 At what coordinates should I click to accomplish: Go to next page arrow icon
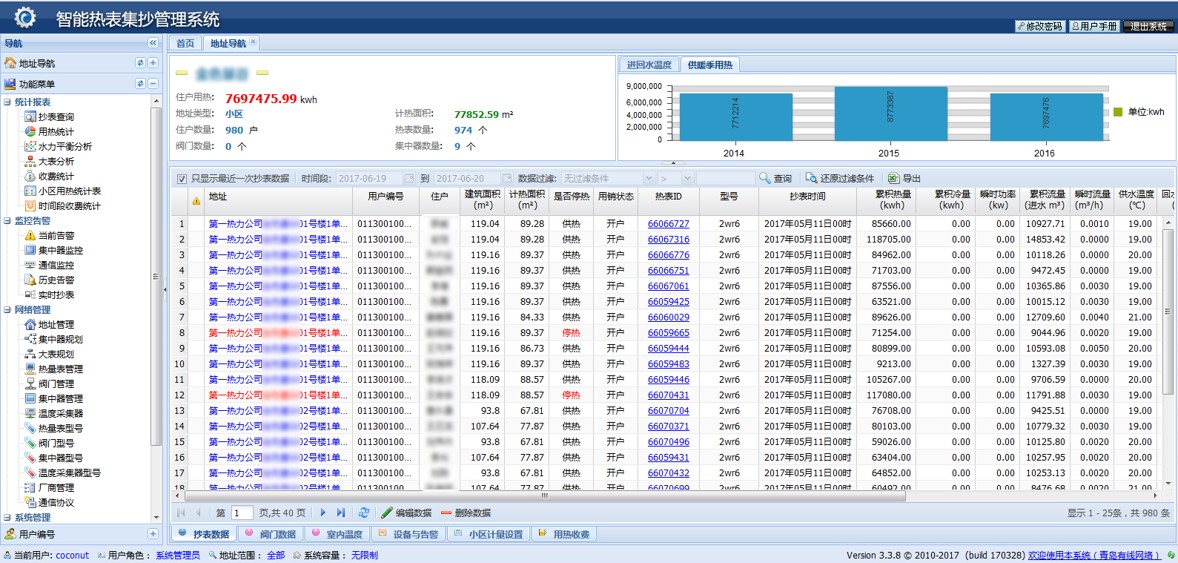point(323,513)
